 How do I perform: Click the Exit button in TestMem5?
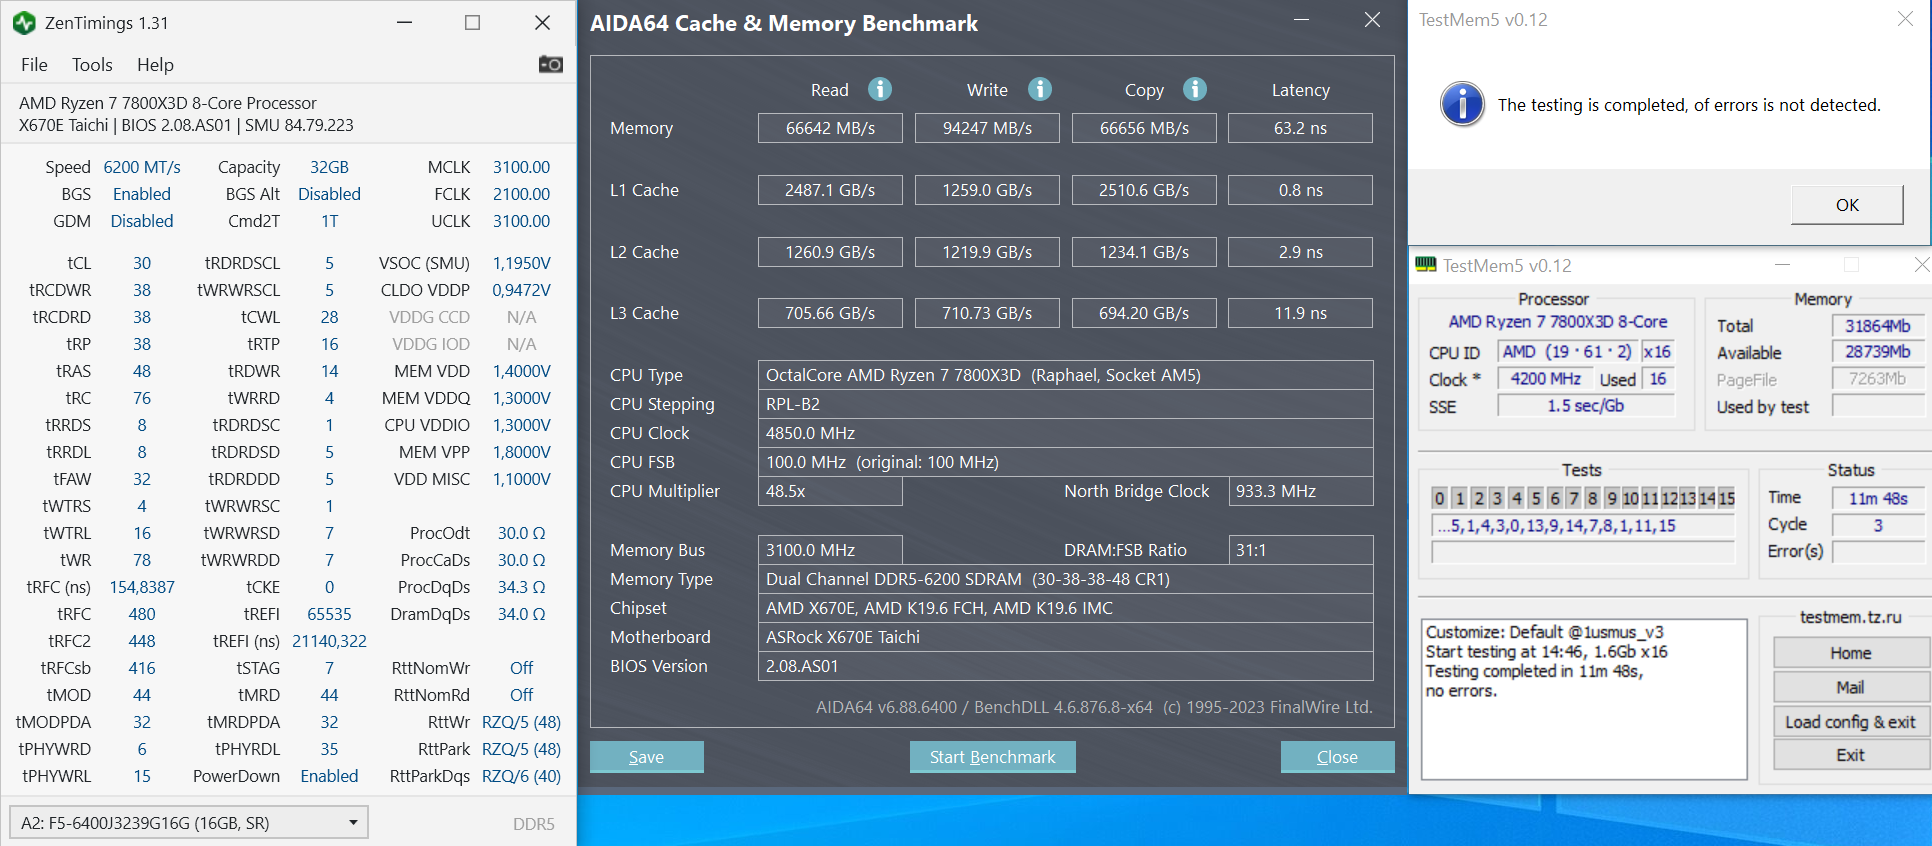click(x=1850, y=755)
